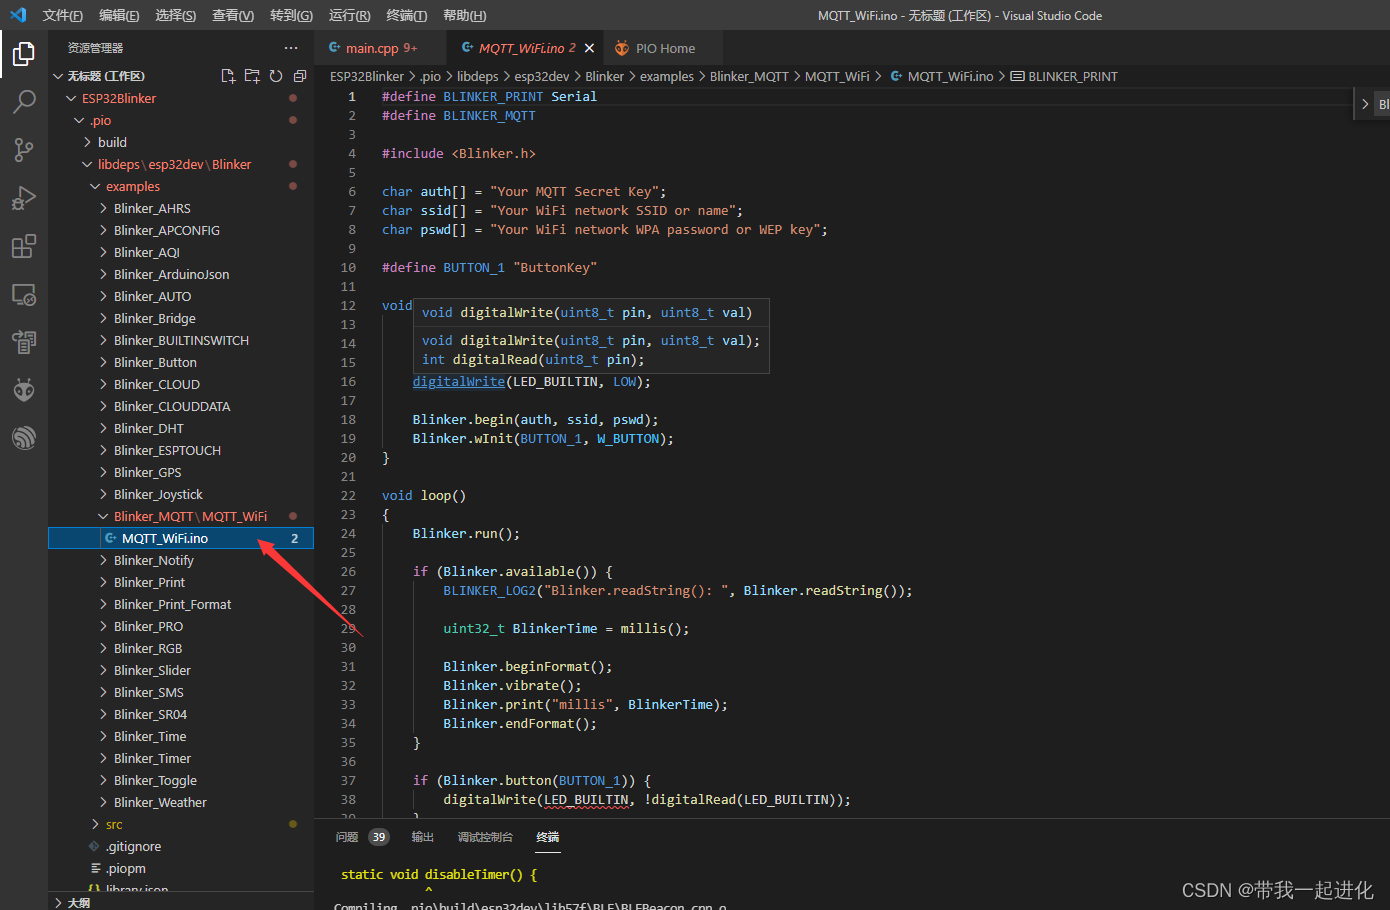
Task: Open the 运行(R) menu
Action: pos(349,15)
